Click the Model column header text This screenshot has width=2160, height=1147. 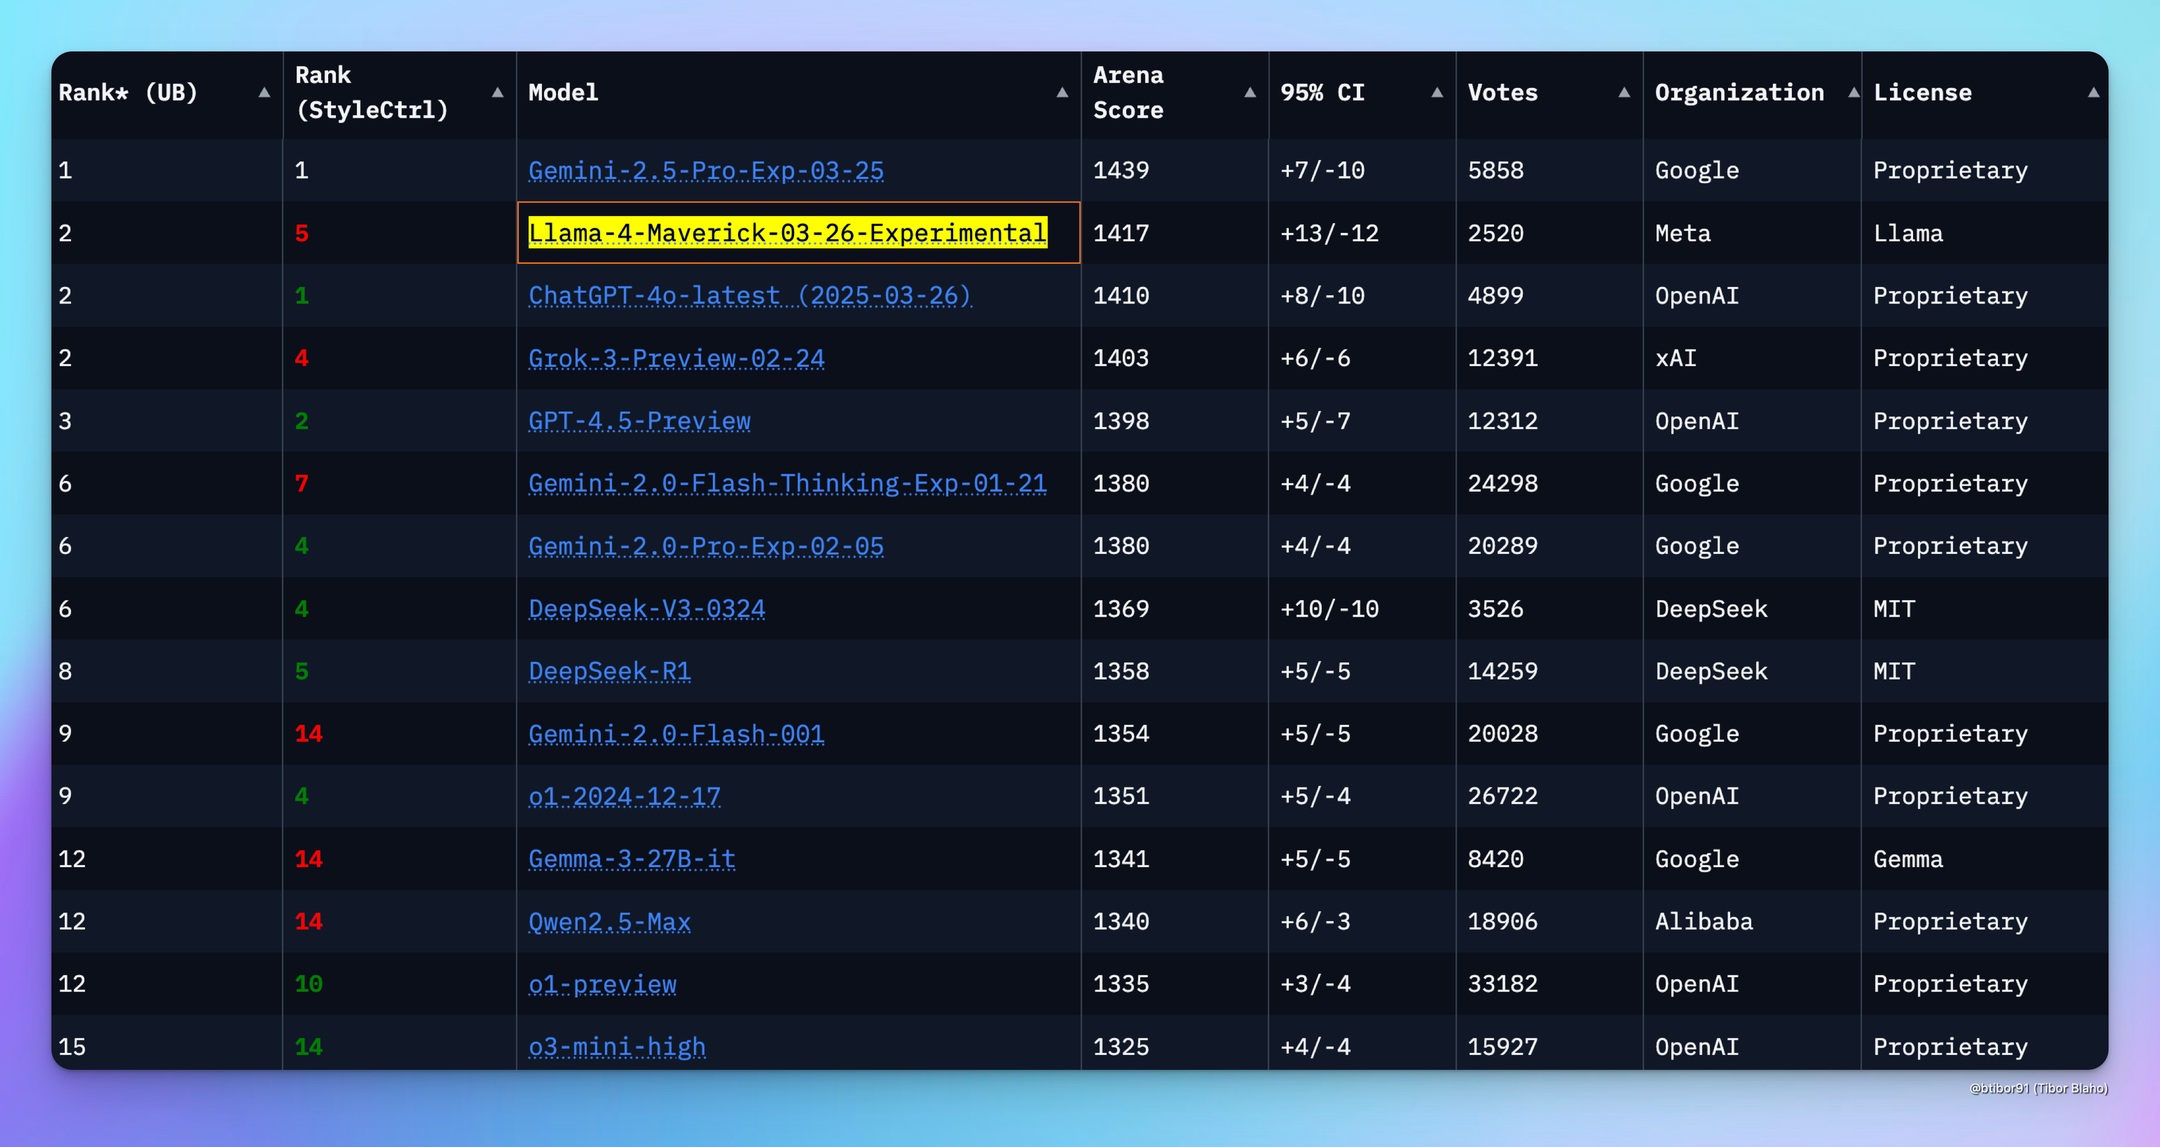point(563,93)
